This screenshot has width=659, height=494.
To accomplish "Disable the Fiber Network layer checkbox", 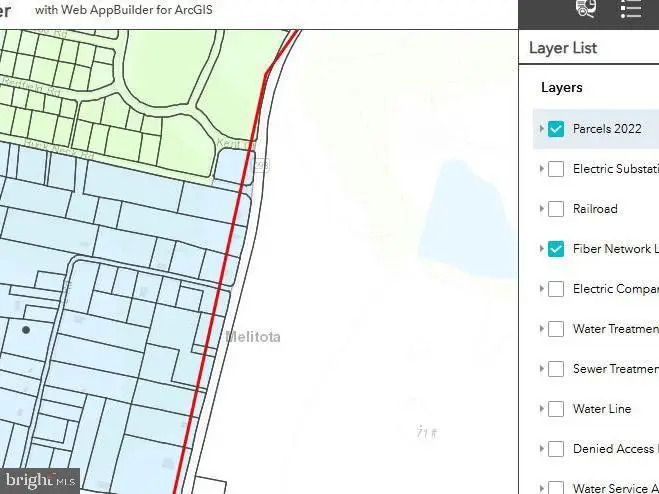I will (x=556, y=249).
